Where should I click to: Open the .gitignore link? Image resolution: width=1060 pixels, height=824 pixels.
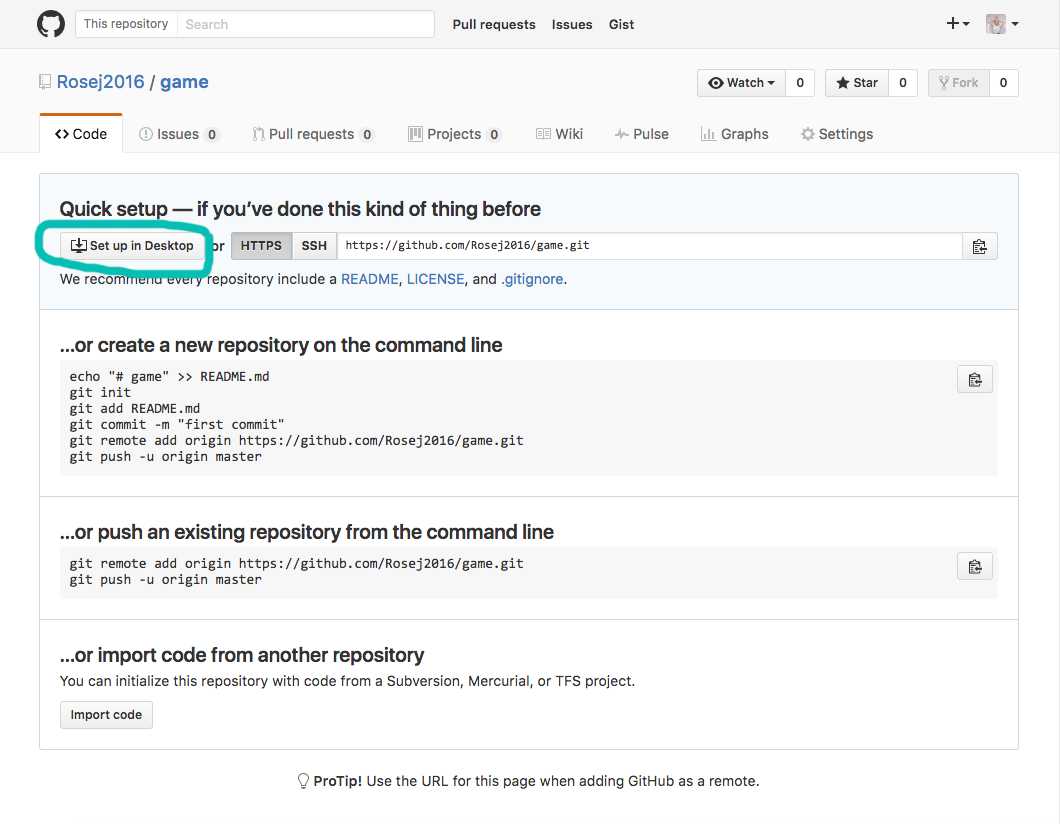[532, 279]
